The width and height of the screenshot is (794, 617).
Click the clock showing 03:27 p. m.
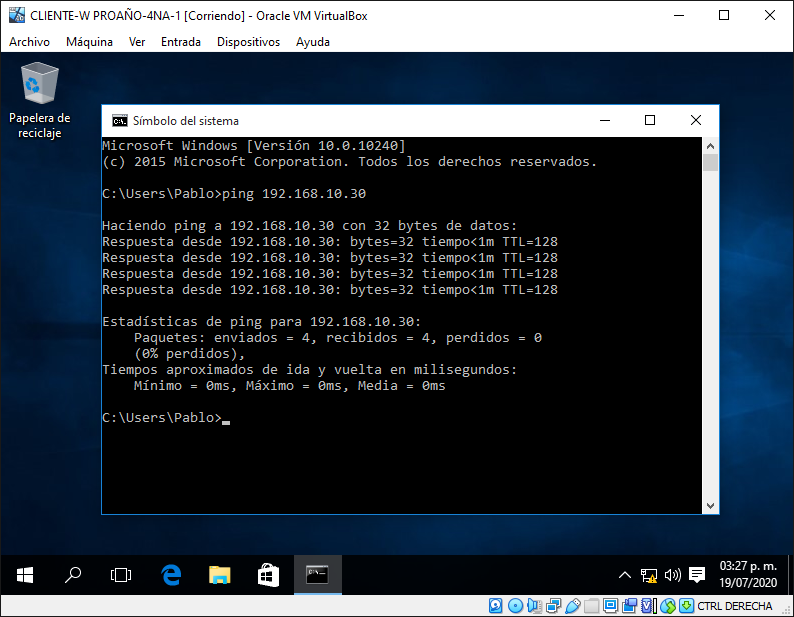click(x=748, y=574)
